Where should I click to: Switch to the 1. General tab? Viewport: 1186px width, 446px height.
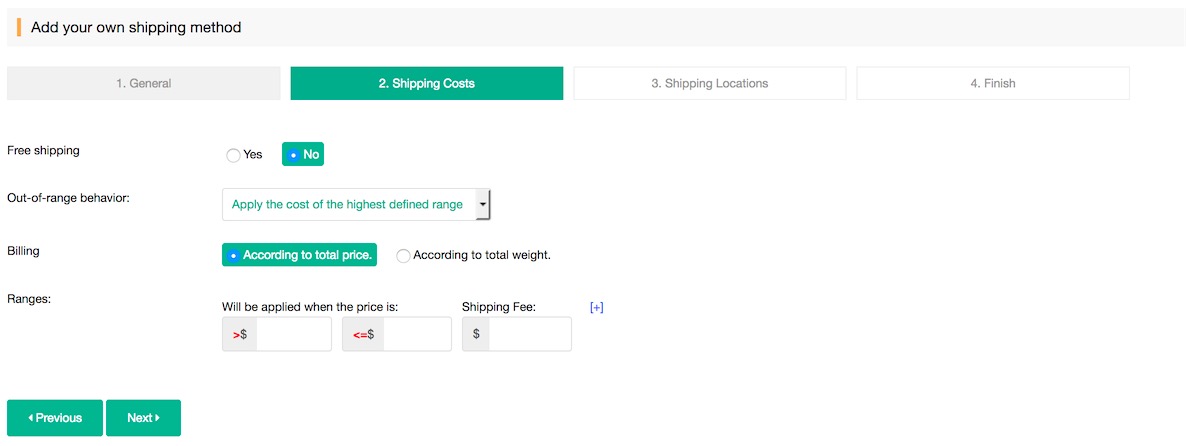pyautogui.click(x=143, y=84)
